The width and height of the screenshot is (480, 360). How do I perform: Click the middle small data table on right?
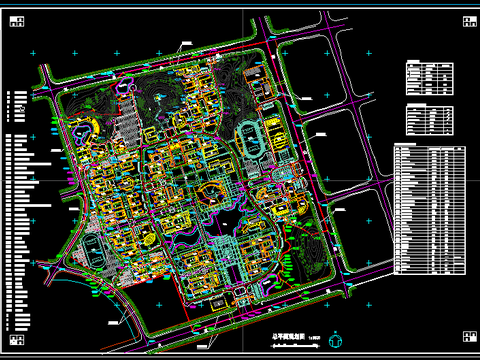pos(430,120)
